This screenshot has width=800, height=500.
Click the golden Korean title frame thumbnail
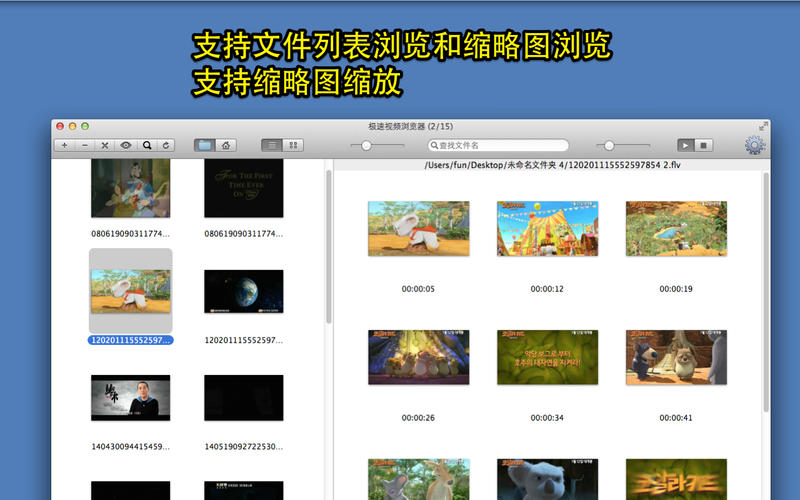[677, 480]
